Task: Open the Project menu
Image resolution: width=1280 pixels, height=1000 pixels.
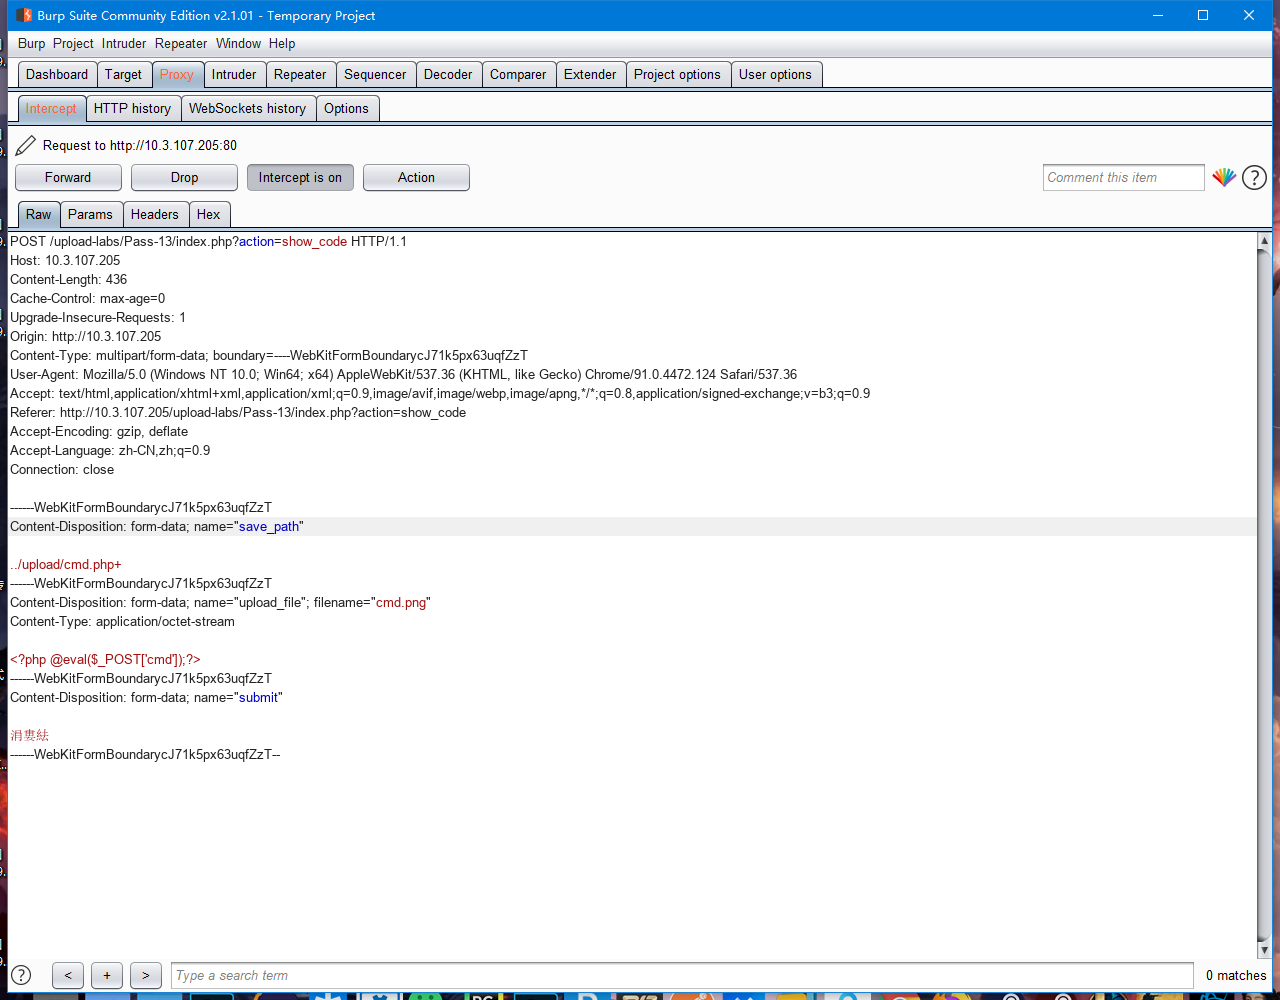Action: tap(73, 43)
